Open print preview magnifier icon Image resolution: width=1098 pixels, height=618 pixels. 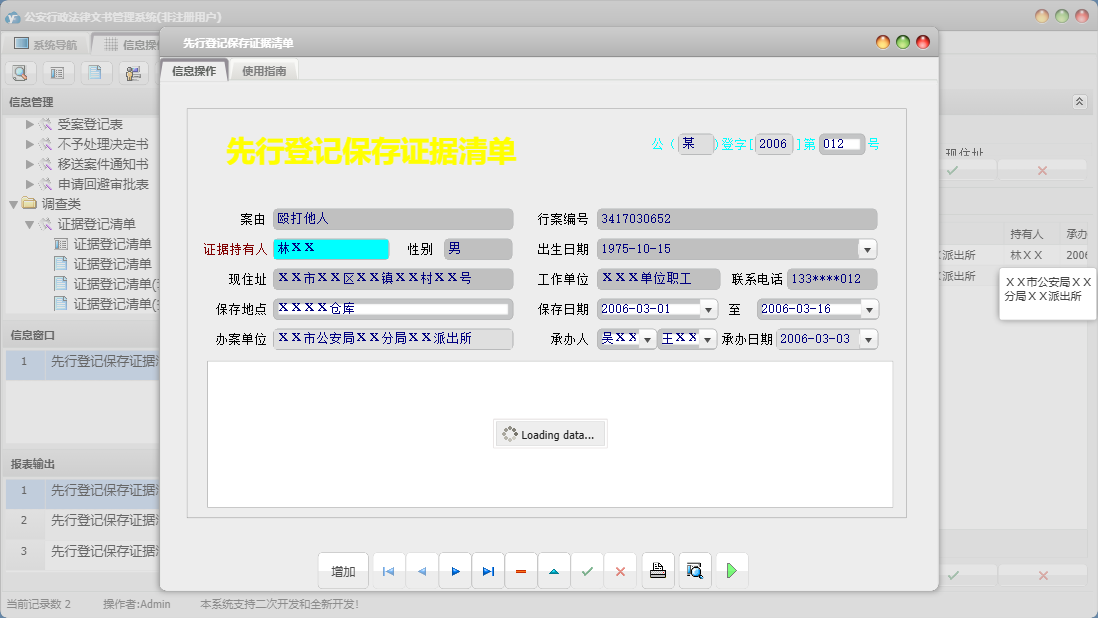(694, 571)
